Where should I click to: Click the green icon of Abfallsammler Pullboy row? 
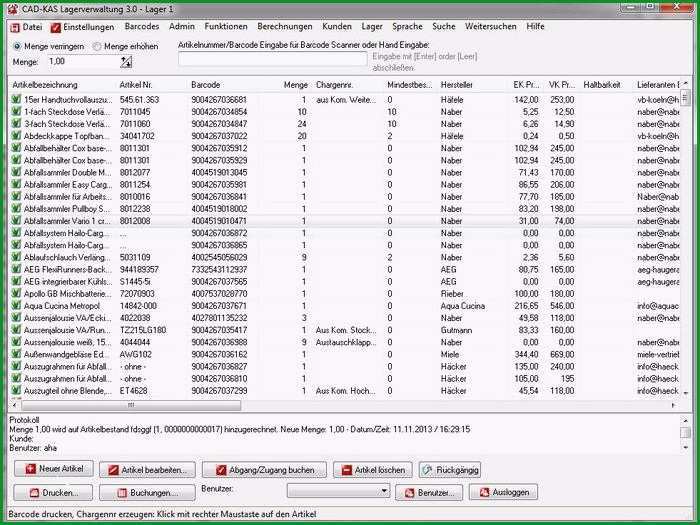point(16,208)
